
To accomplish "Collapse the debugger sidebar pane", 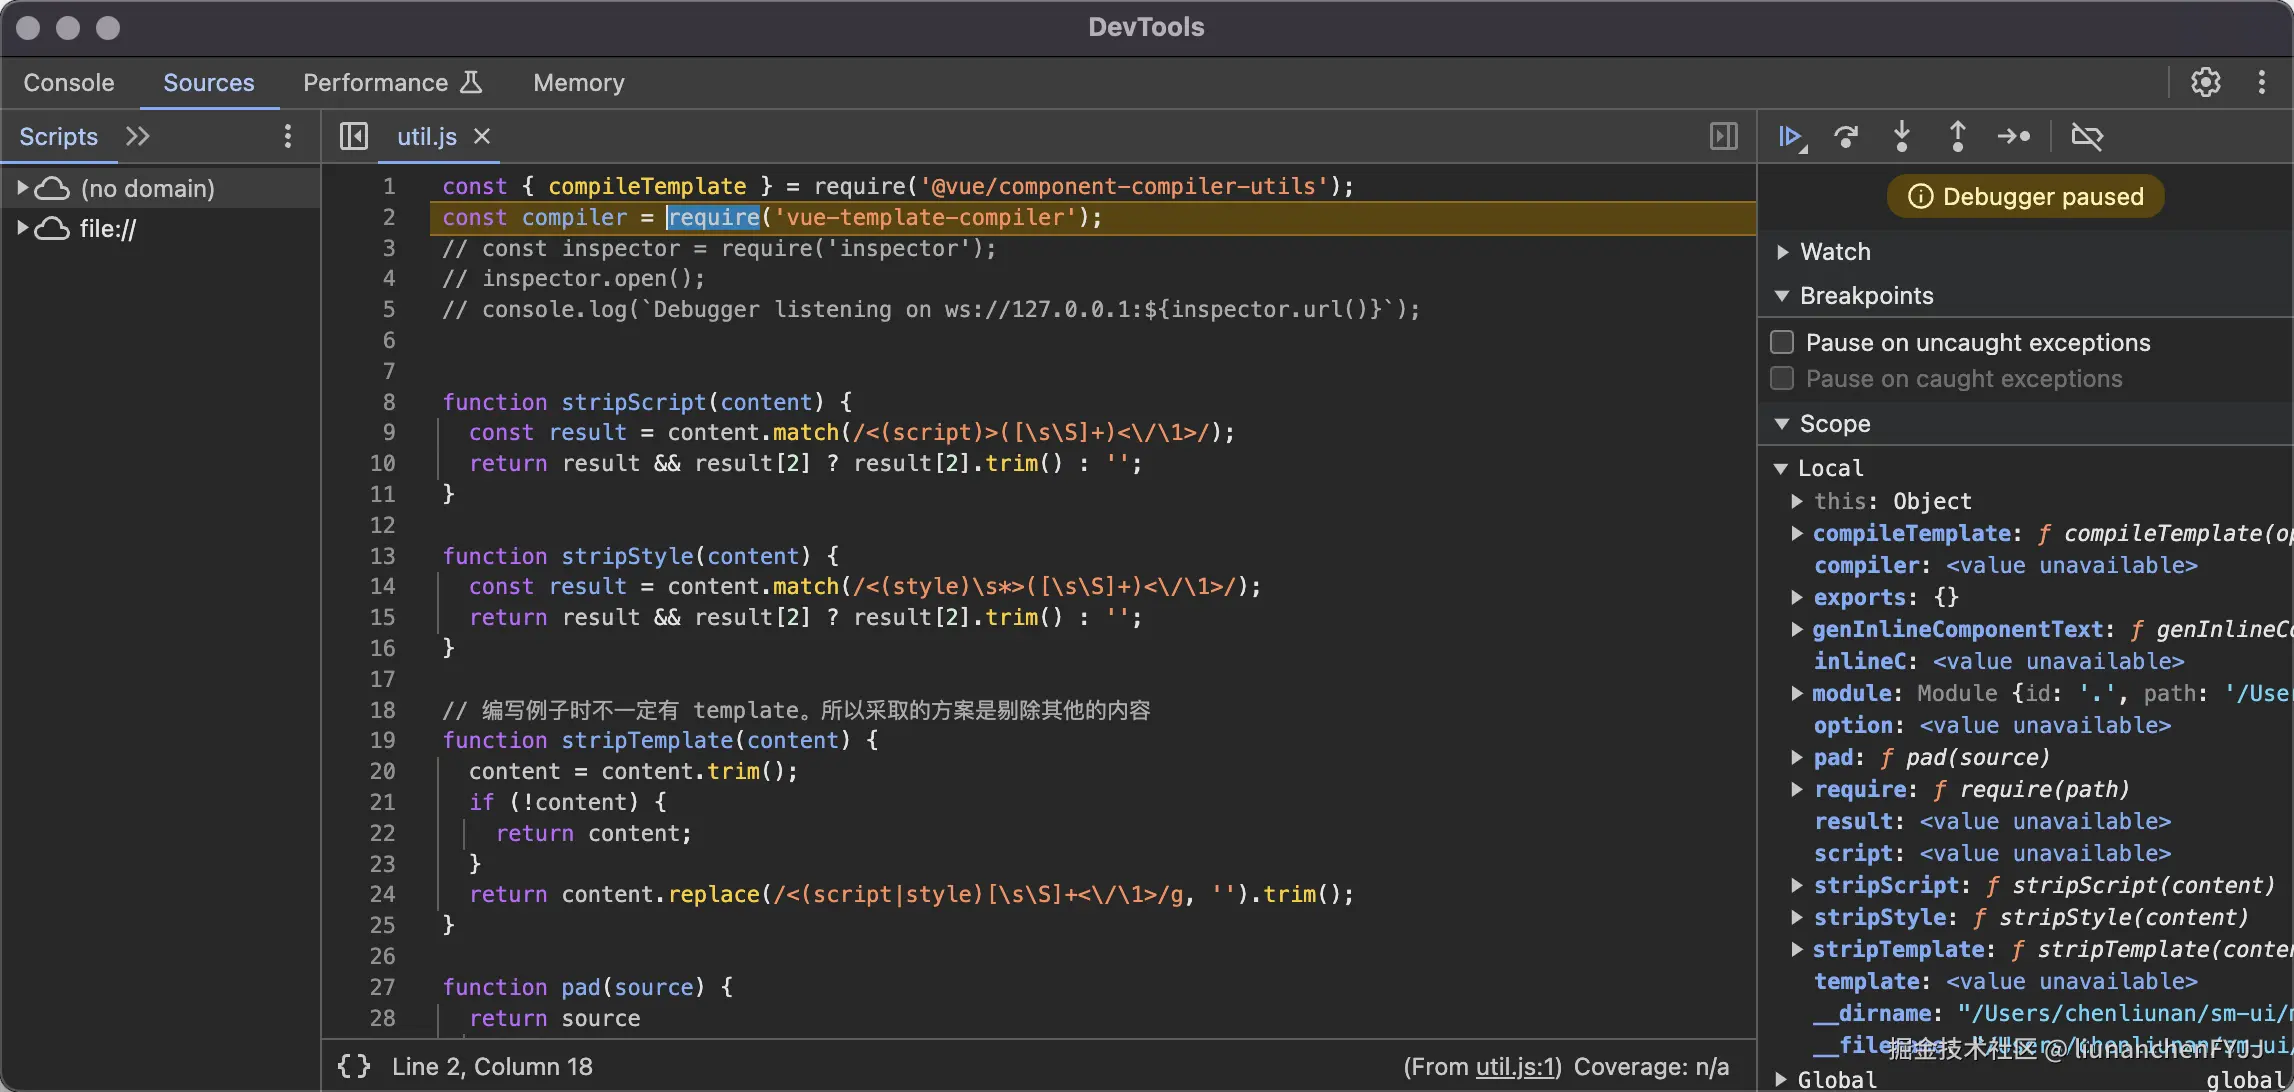I will pos(1723,136).
